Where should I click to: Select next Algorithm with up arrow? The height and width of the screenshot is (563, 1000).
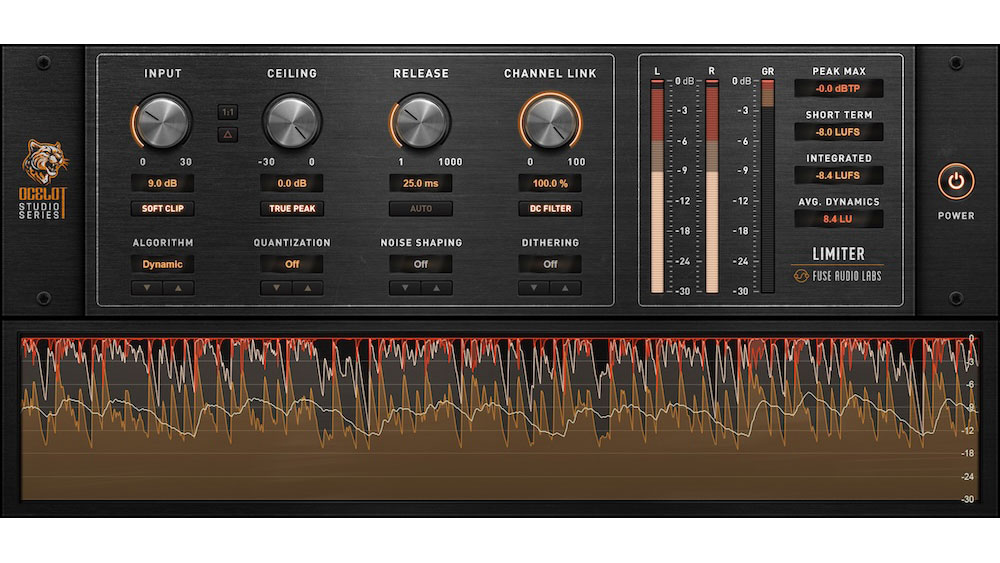pyautogui.click(x=179, y=288)
